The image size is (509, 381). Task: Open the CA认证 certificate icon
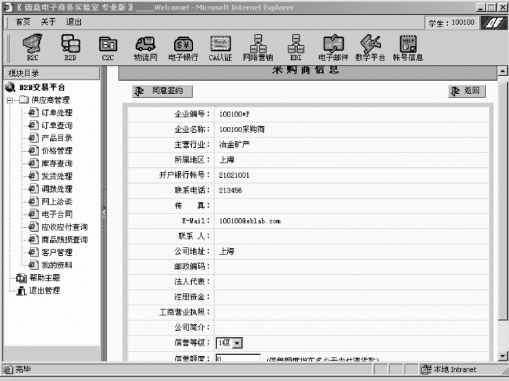220,48
